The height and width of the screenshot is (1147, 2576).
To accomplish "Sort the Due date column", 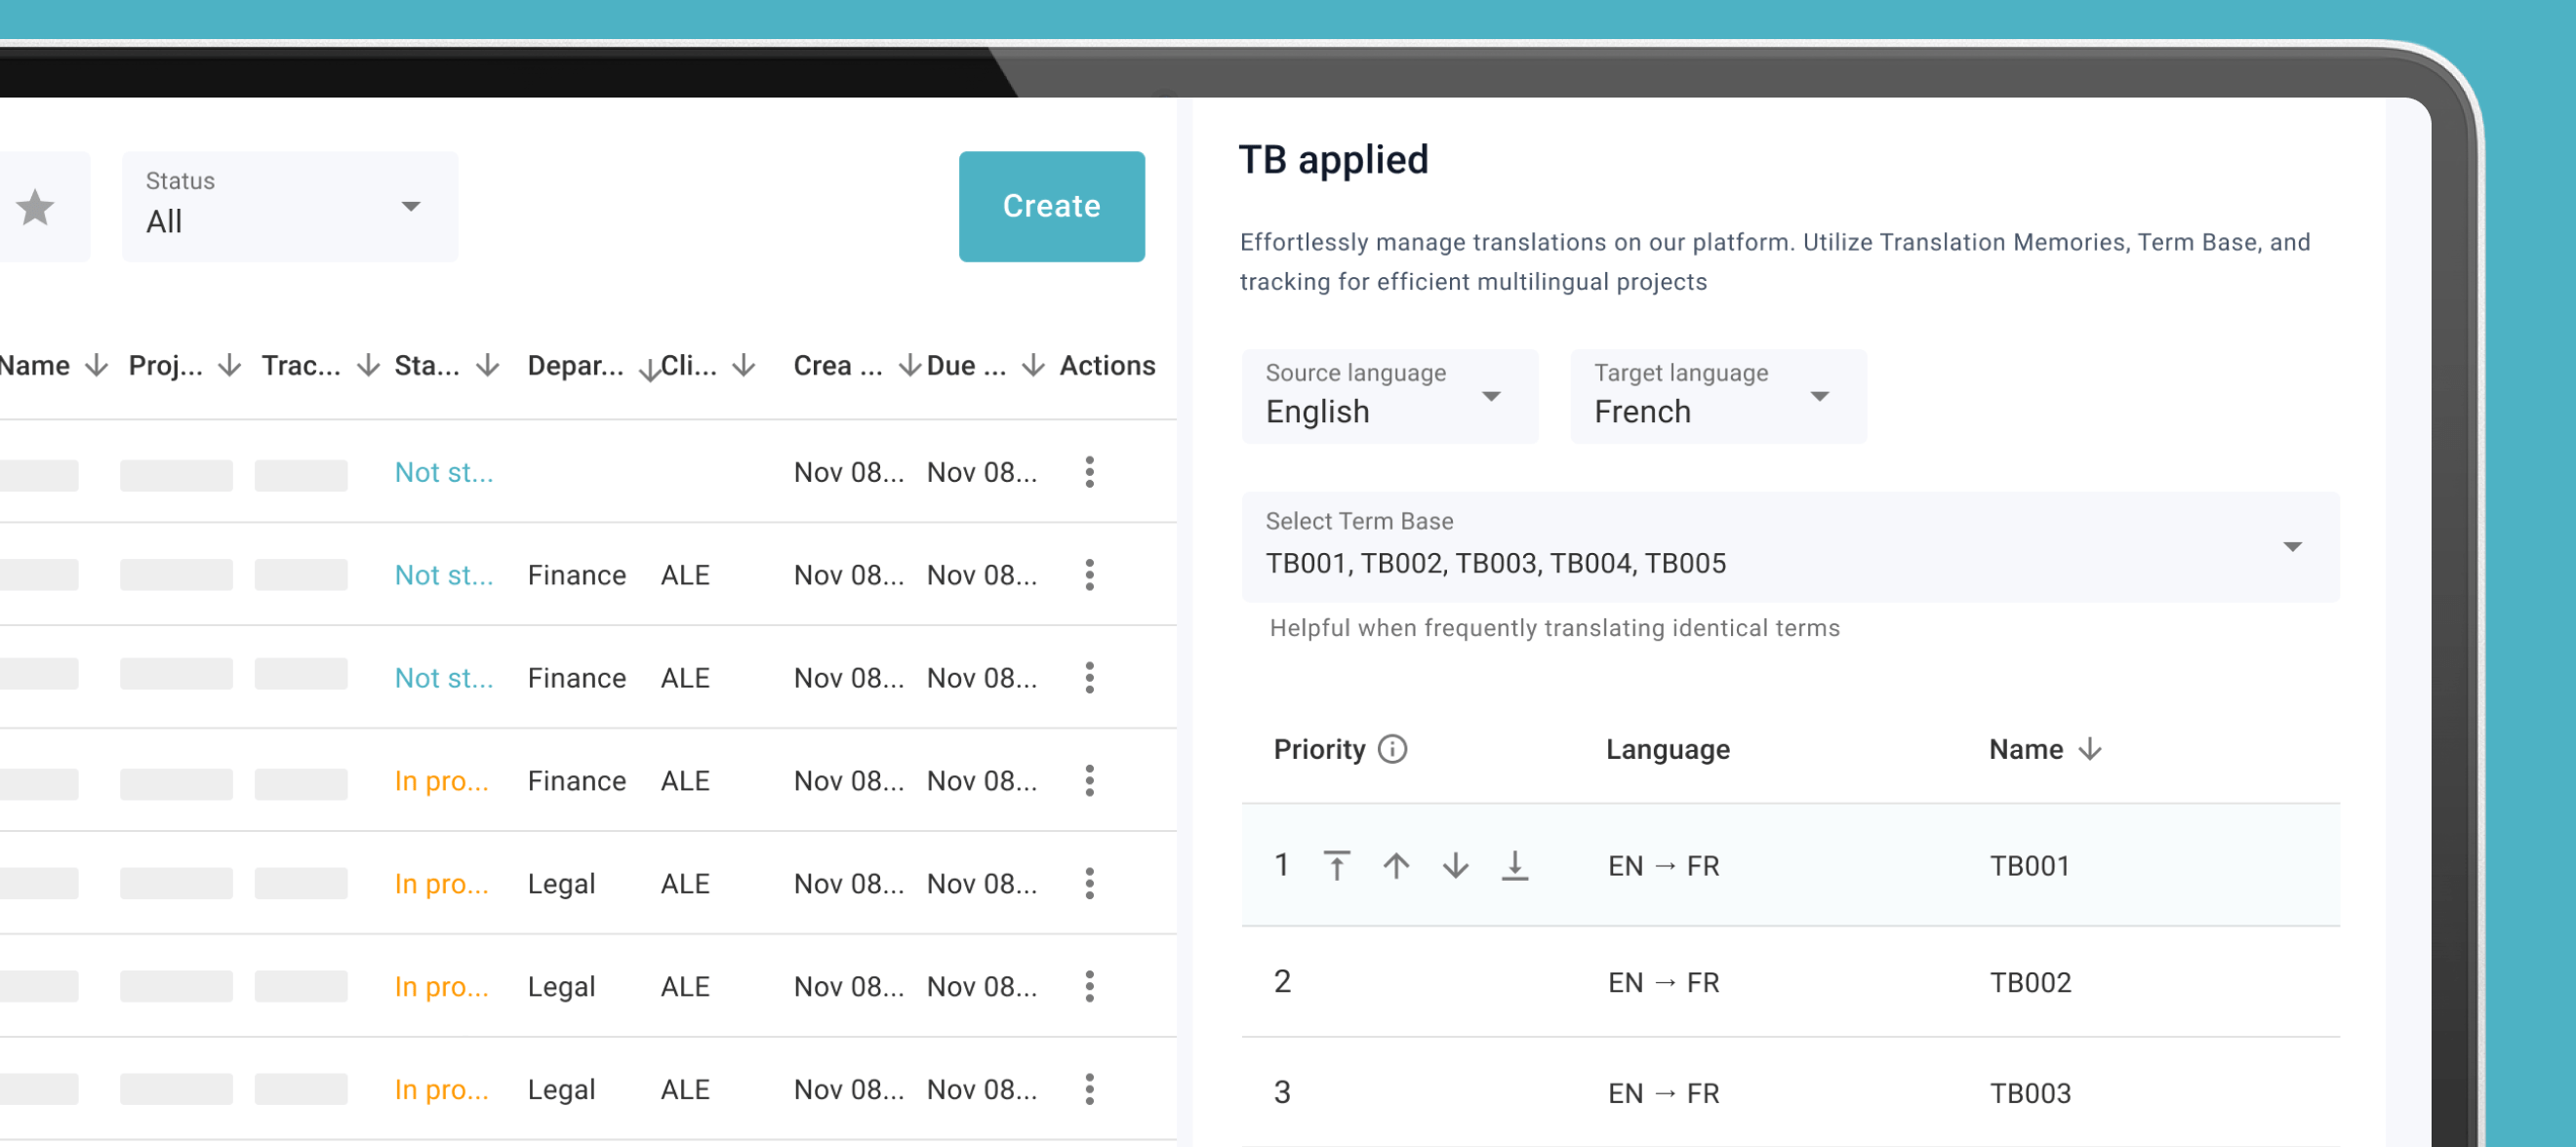I will (1032, 365).
